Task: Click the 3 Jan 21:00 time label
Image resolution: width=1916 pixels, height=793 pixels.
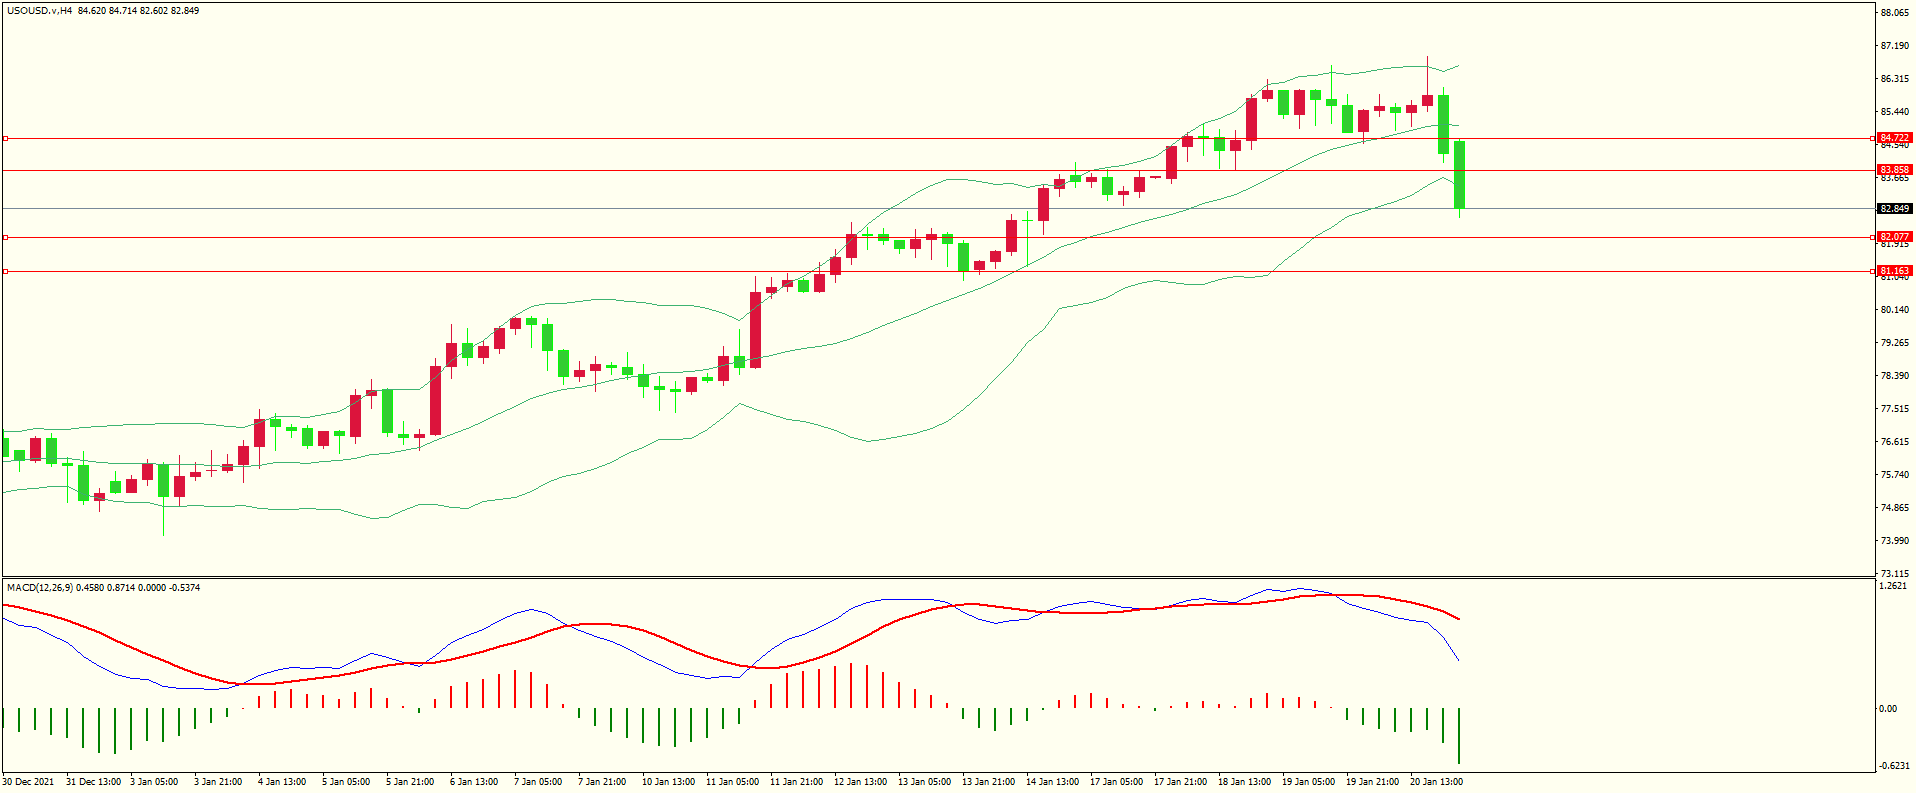Action: (x=218, y=782)
